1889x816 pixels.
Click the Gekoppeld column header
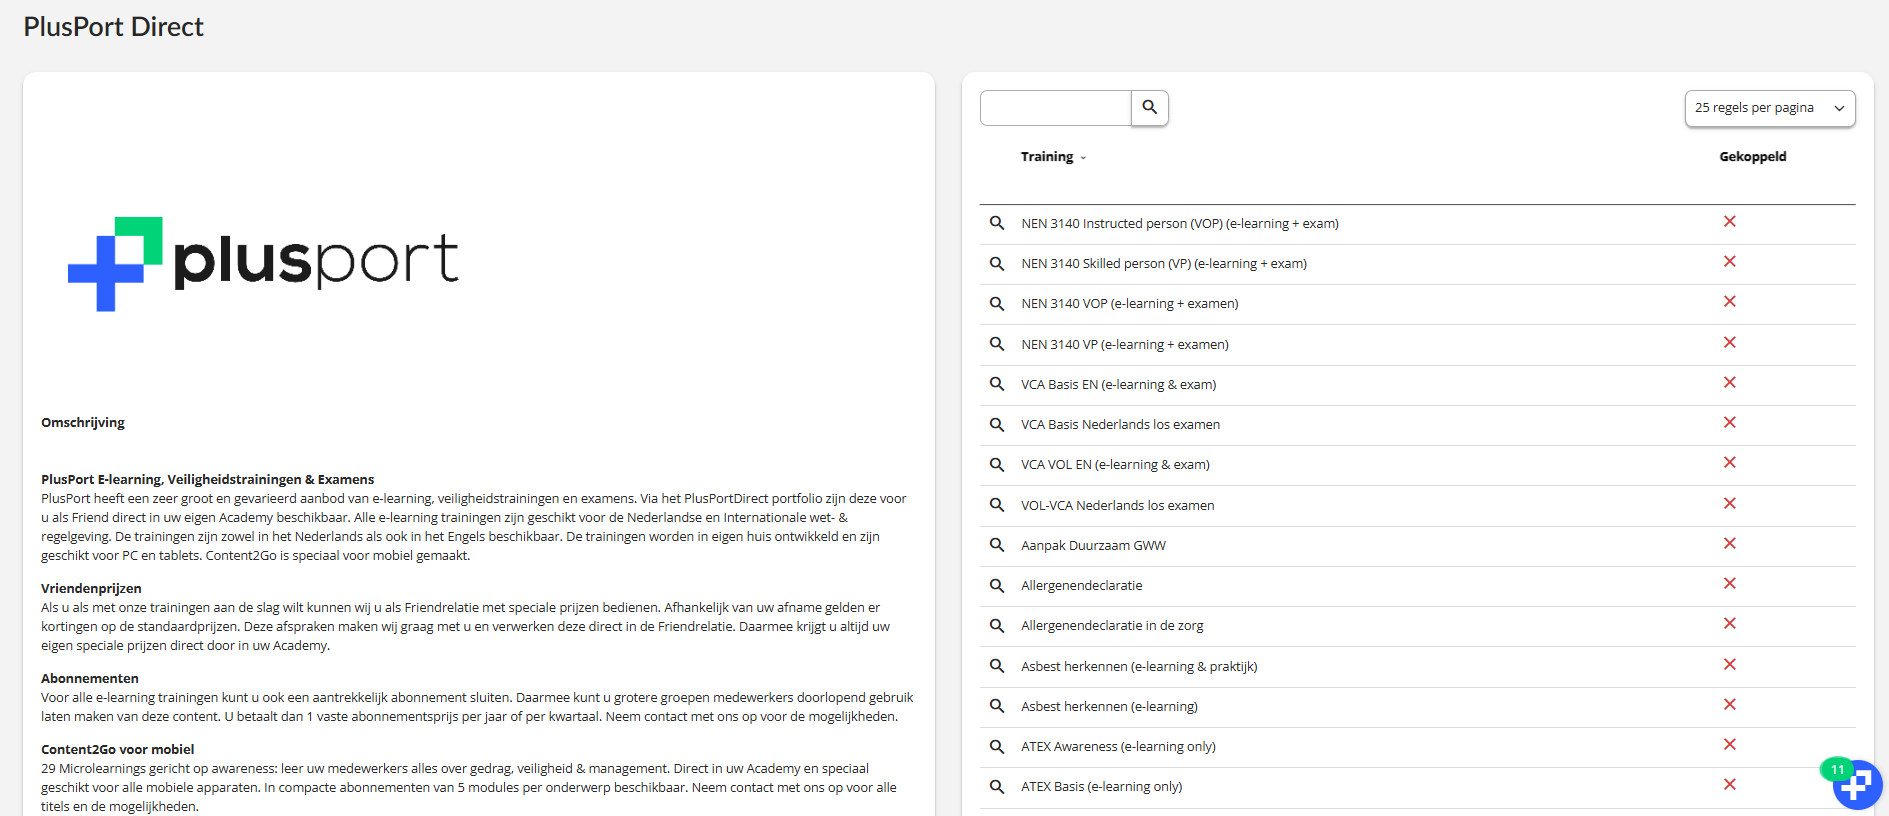[1752, 157]
